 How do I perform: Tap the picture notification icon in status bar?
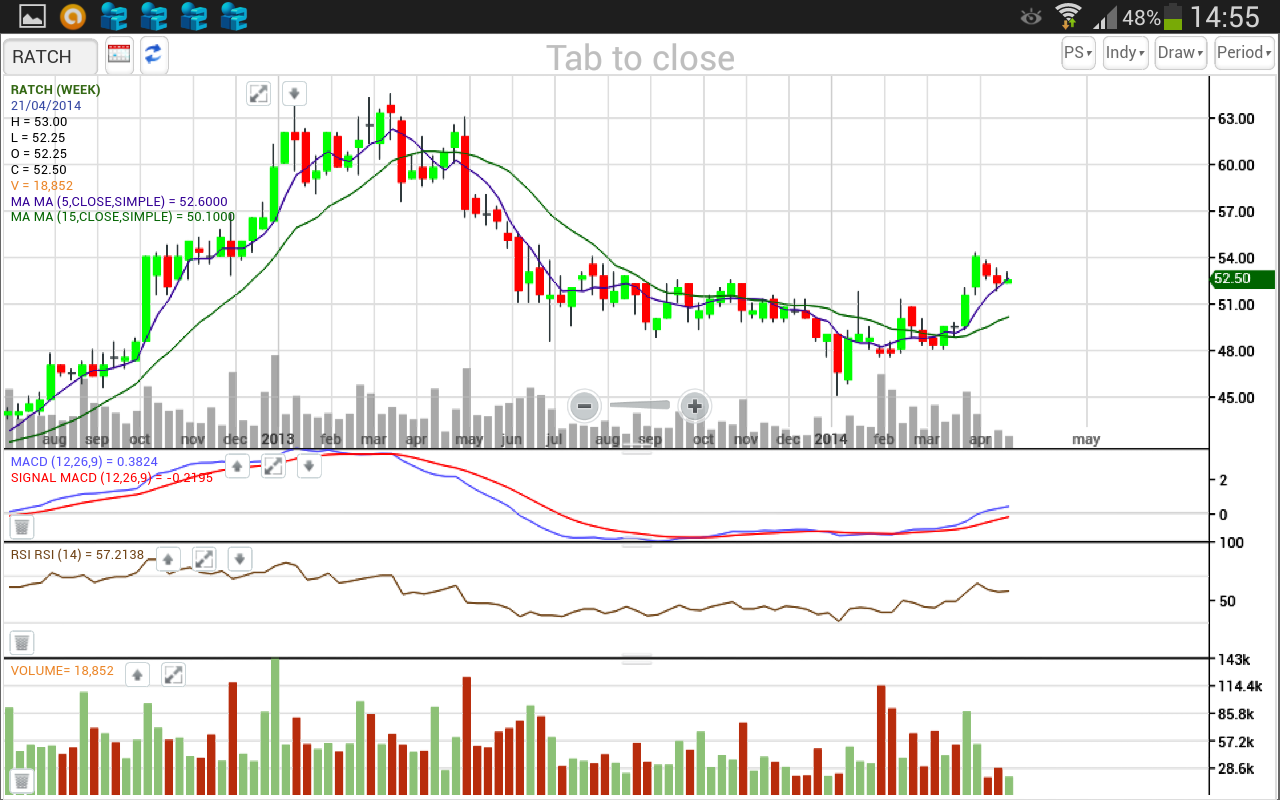coord(32,16)
